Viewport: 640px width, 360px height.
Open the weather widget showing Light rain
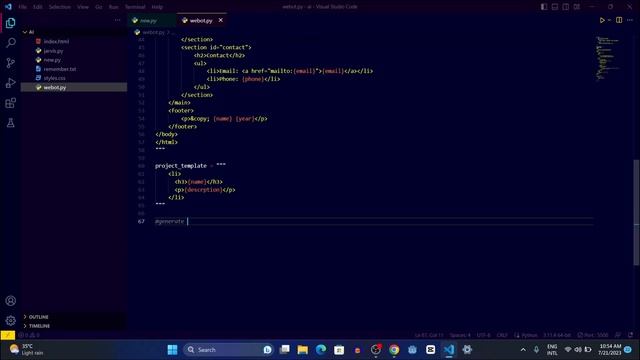click(27, 350)
